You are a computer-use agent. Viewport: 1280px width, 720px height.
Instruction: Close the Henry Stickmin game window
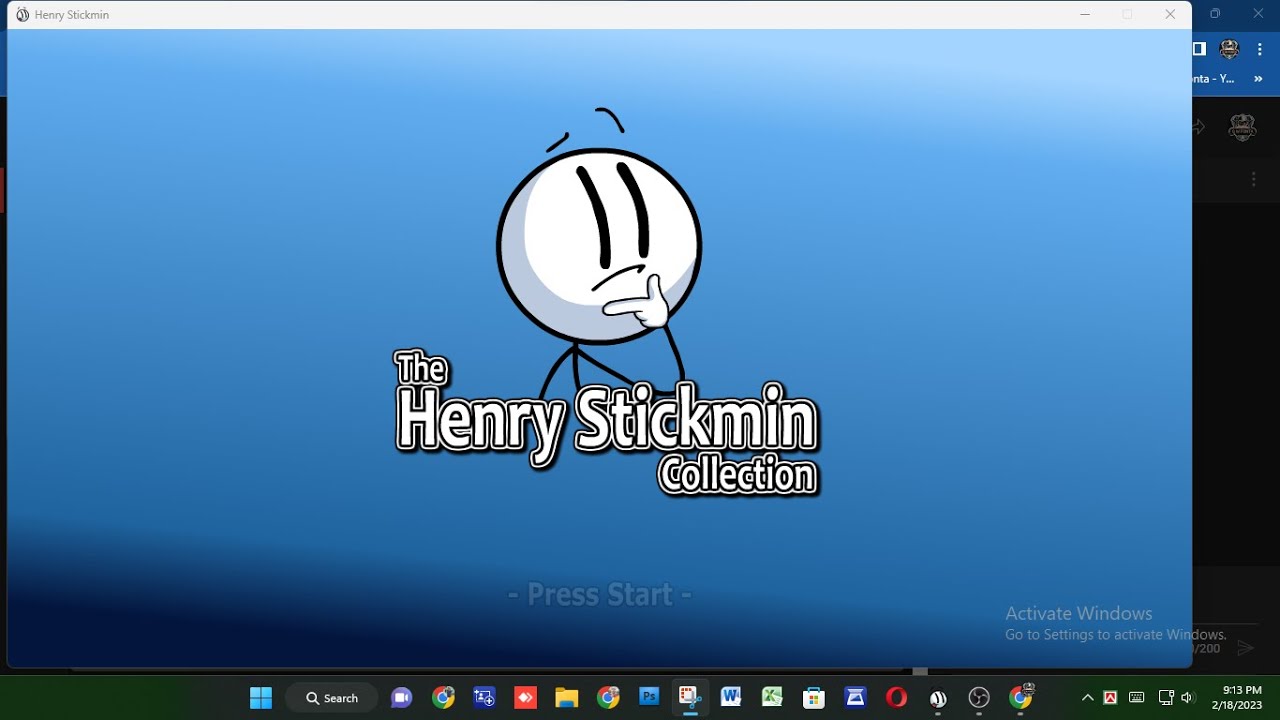(x=1170, y=15)
